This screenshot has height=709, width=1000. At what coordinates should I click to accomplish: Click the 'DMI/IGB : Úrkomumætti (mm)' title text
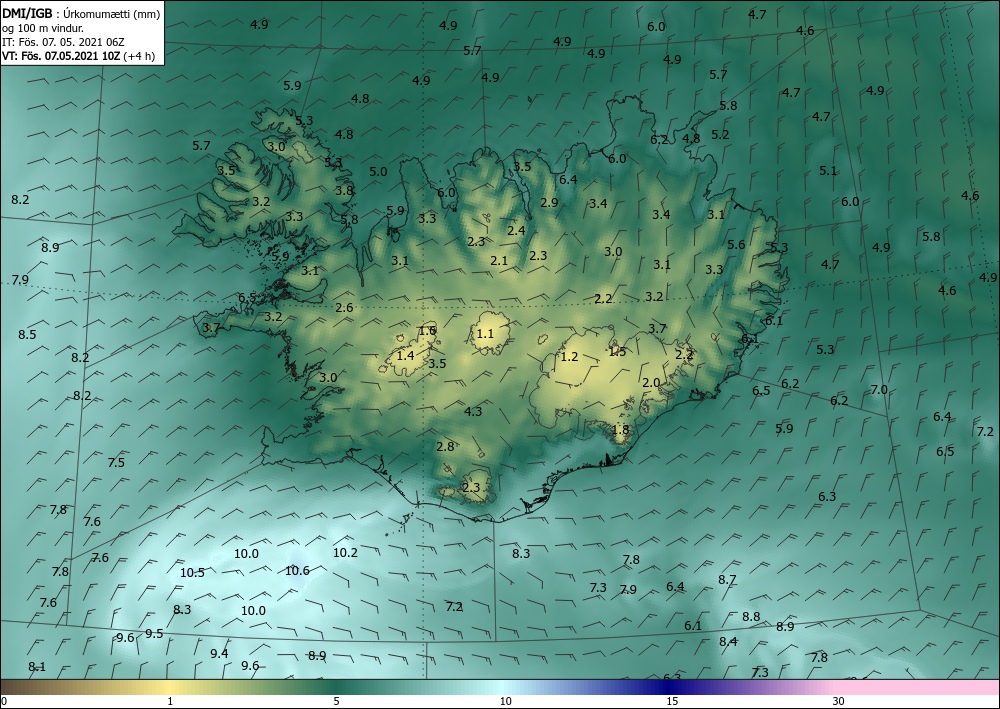[x=81, y=13]
